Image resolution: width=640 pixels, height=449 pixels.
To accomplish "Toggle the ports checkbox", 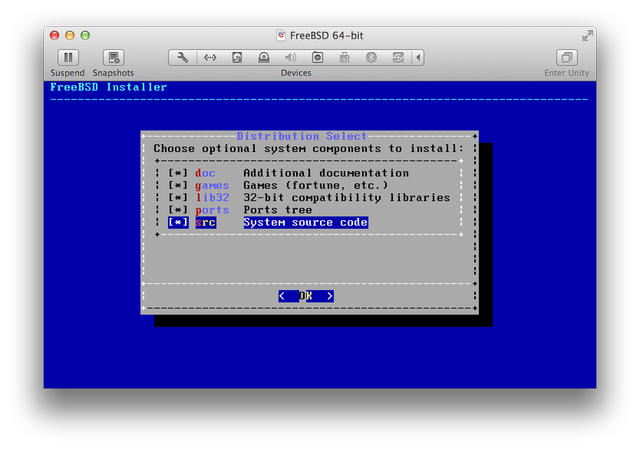I will (x=178, y=210).
